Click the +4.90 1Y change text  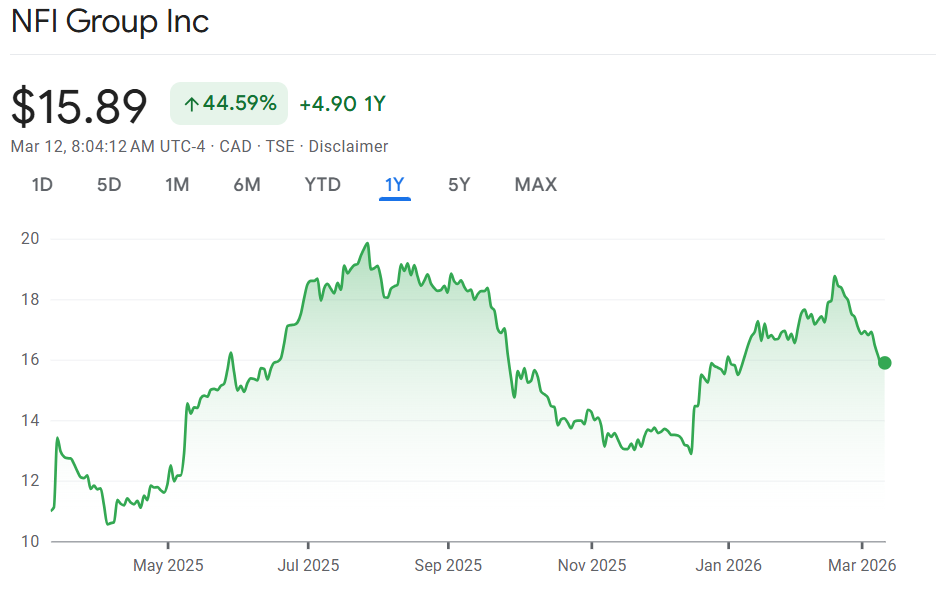(x=343, y=104)
